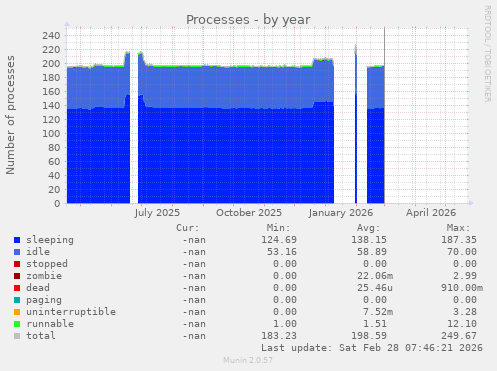Click the sleeping legend color swatch
497x371 pixels.
click(17, 240)
